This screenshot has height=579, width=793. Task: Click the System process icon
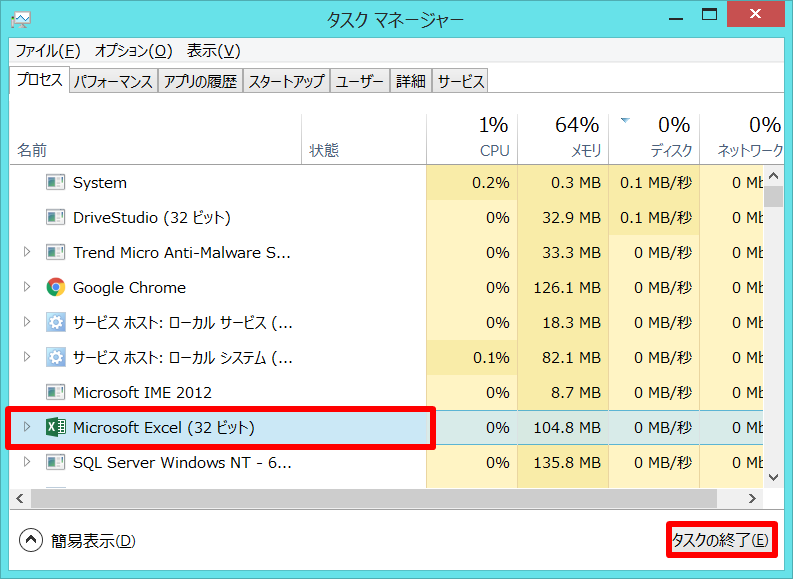click(x=56, y=182)
